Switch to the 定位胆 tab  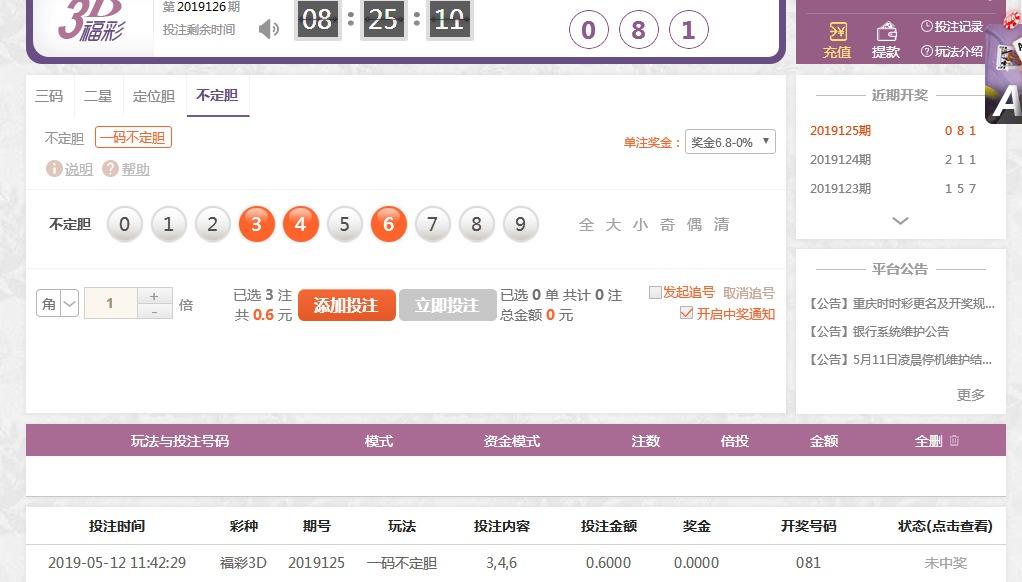154,96
